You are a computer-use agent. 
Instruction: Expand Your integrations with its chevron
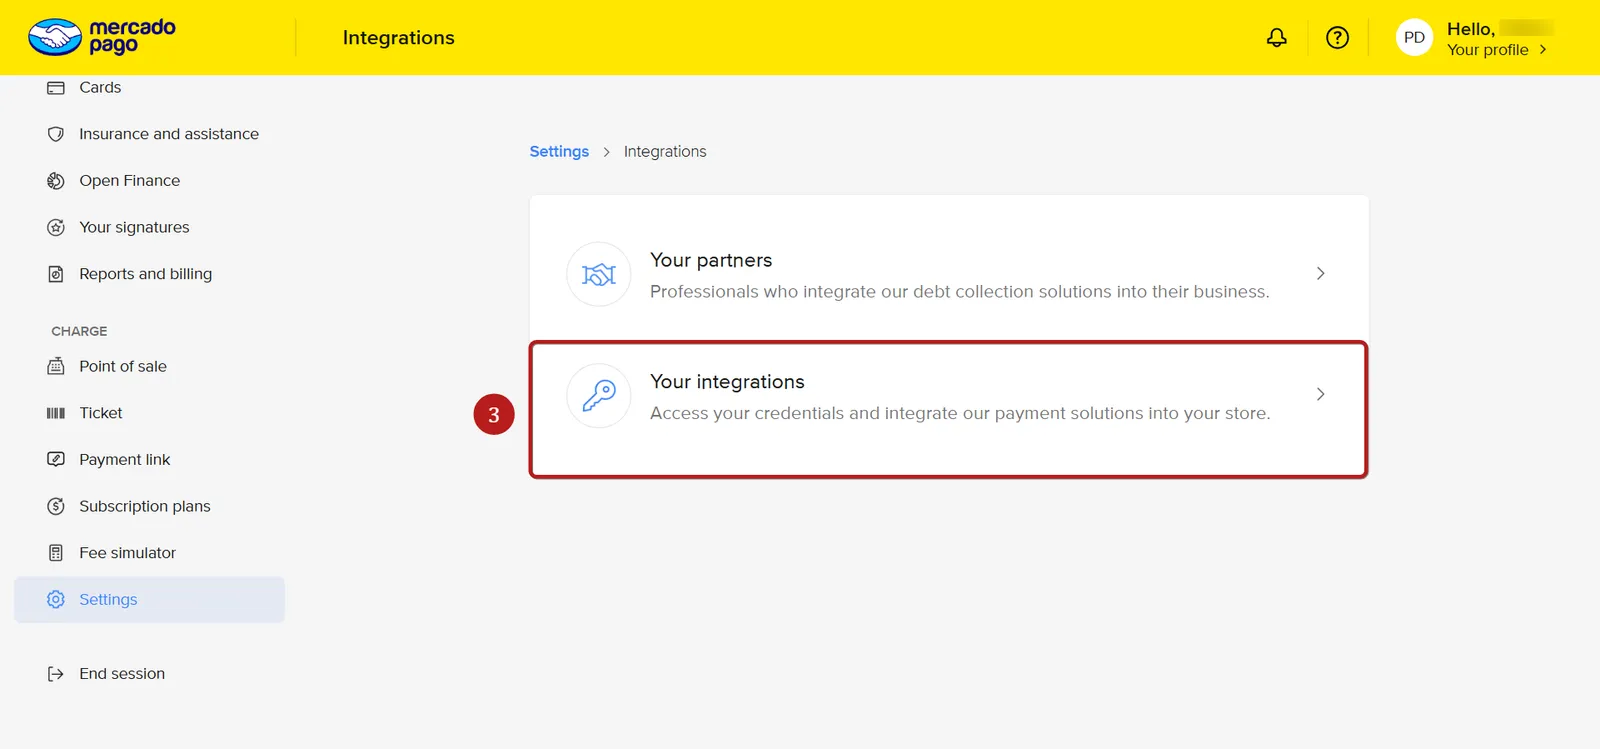[x=1320, y=394]
